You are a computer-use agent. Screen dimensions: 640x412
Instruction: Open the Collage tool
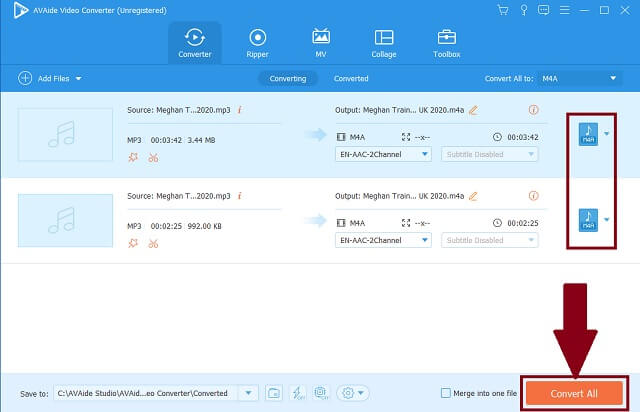(384, 43)
